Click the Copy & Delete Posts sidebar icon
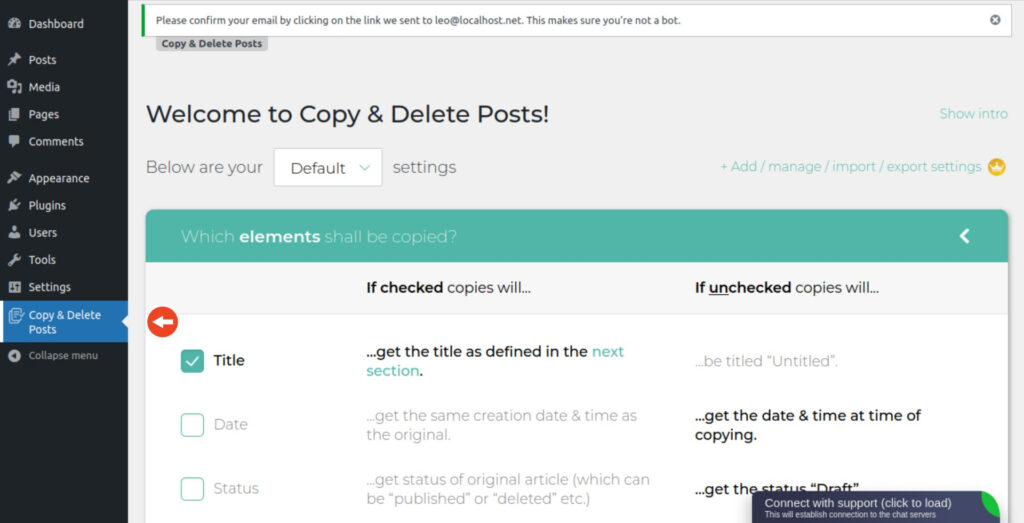Image resolution: width=1024 pixels, height=523 pixels. point(16,316)
